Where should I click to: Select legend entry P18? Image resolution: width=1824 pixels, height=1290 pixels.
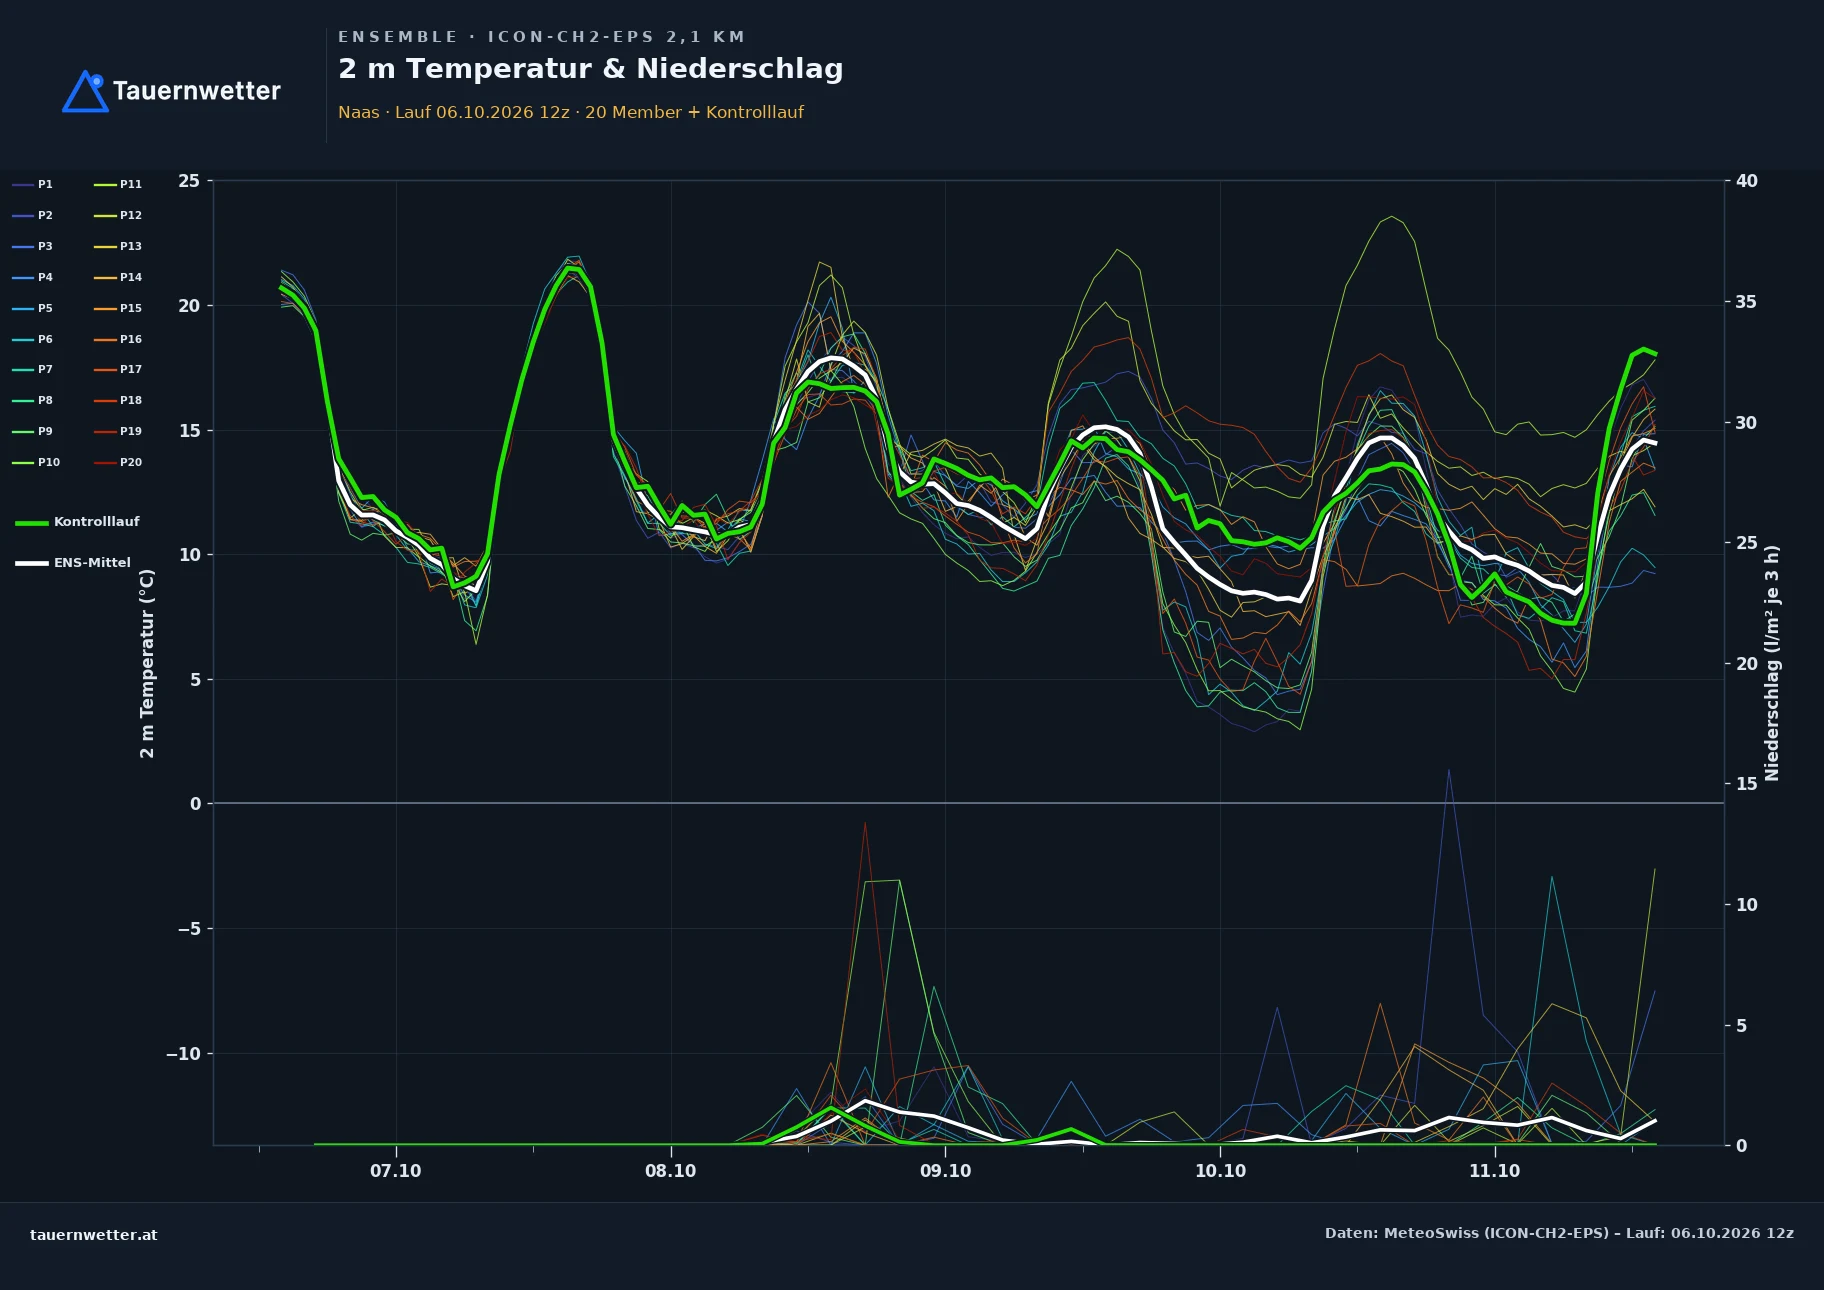(x=118, y=400)
